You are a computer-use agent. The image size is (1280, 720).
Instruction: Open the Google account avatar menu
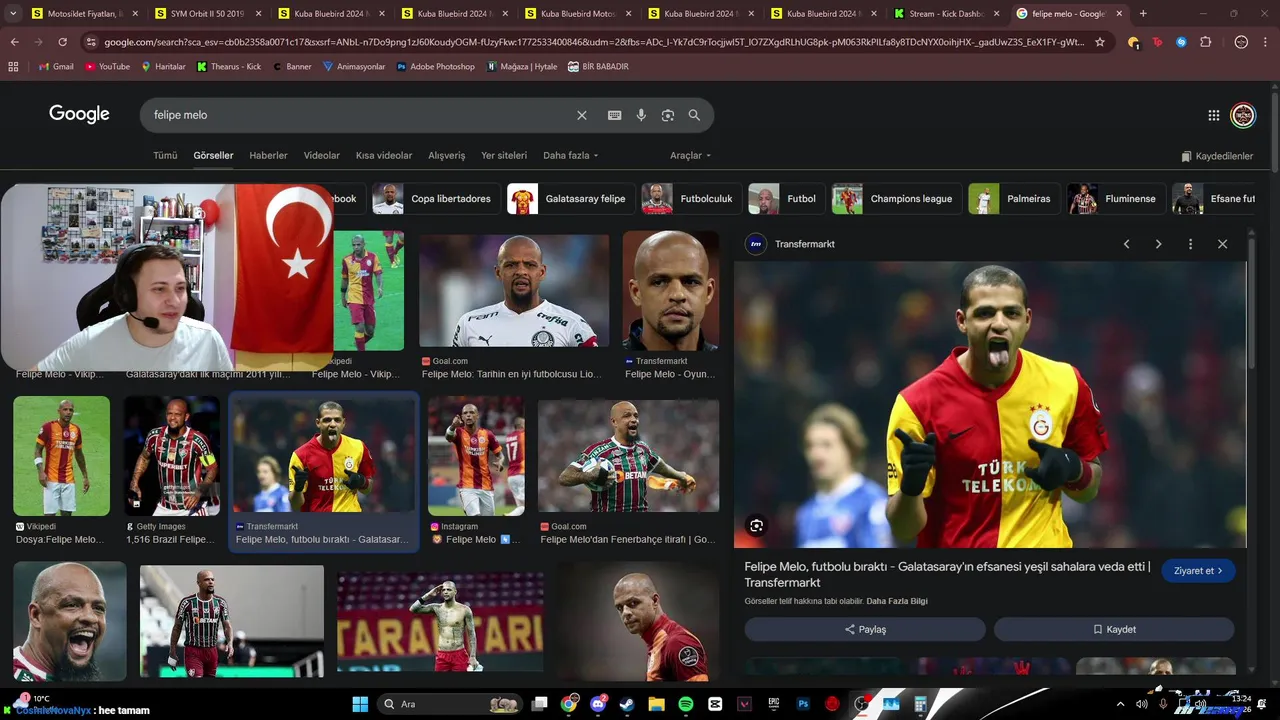pyautogui.click(x=1243, y=115)
